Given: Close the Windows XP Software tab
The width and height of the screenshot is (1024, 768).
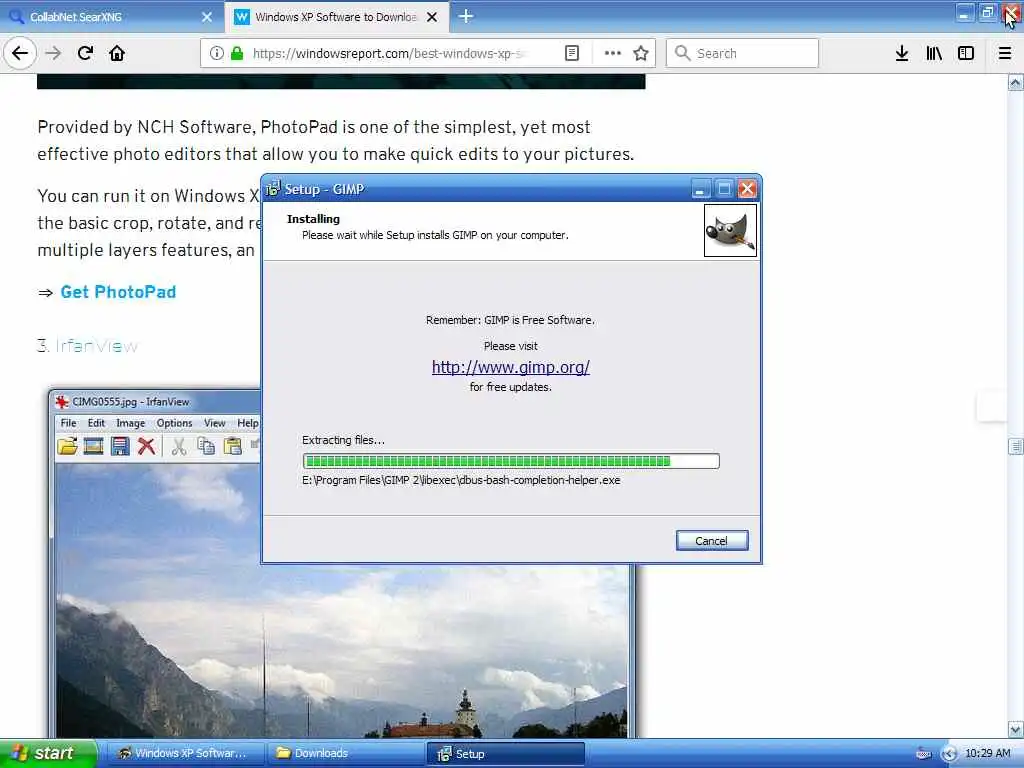Looking at the screenshot, I should coord(432,17).
